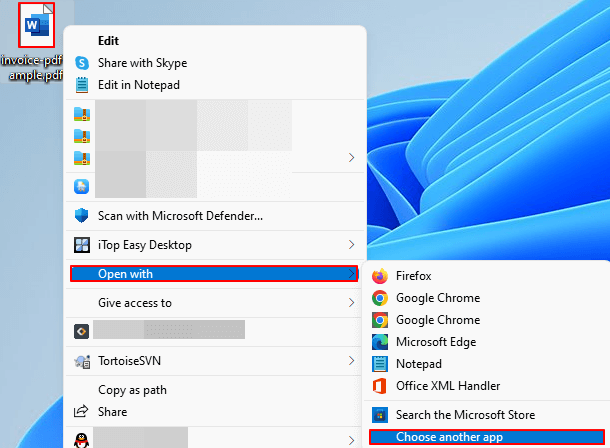This screenshot has width=610, height=448.
Task: Click the dark code-brackets icon entry
Action: point(81,331)
